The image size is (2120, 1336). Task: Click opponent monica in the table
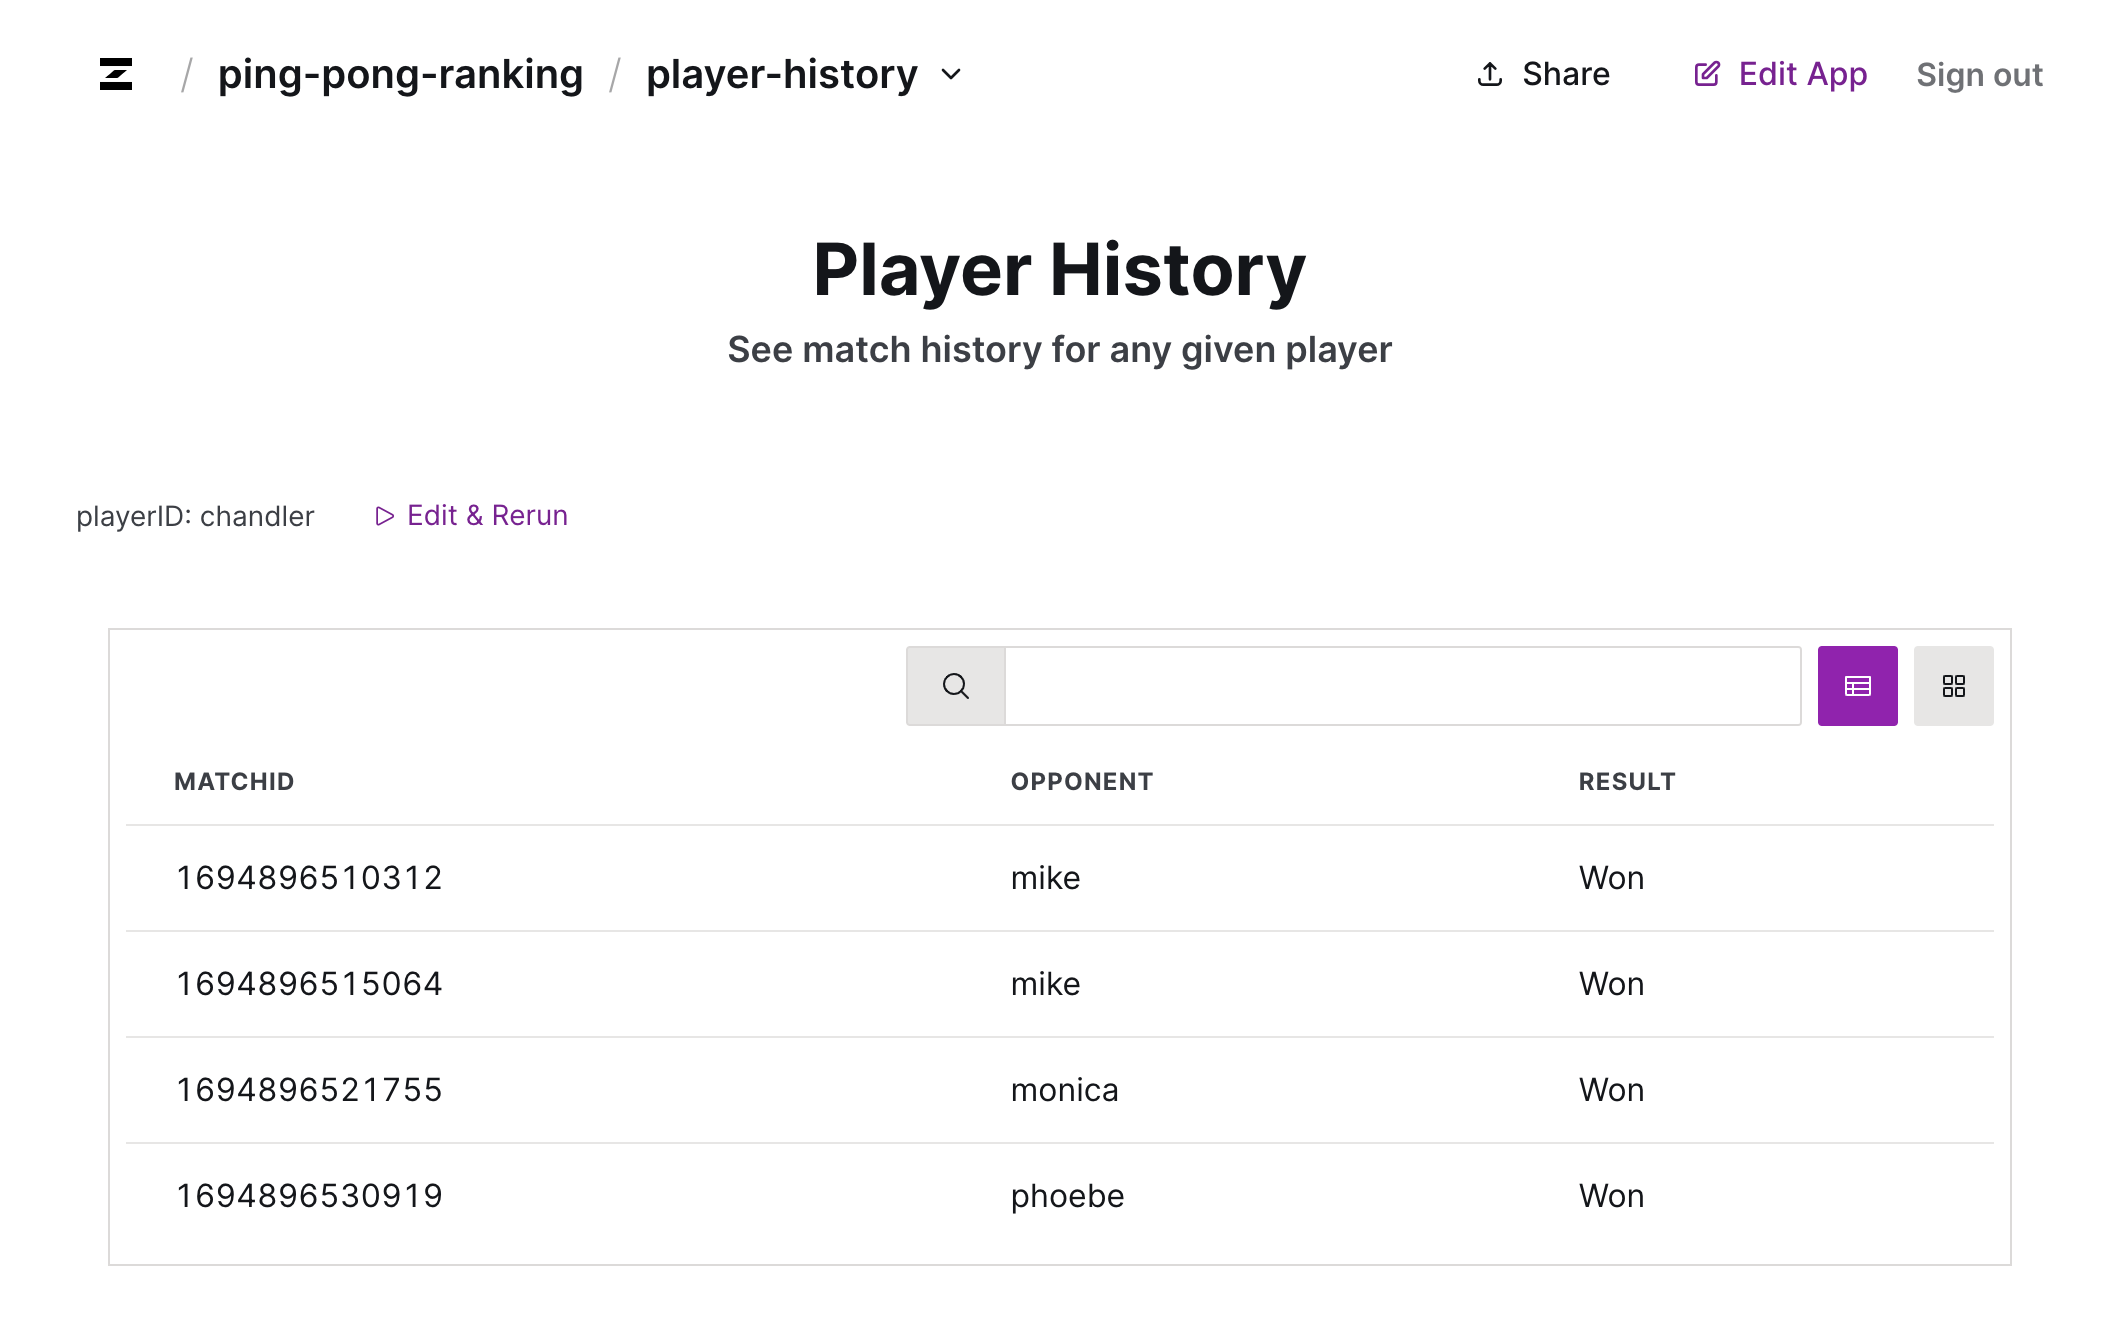click(1064, 1090)
